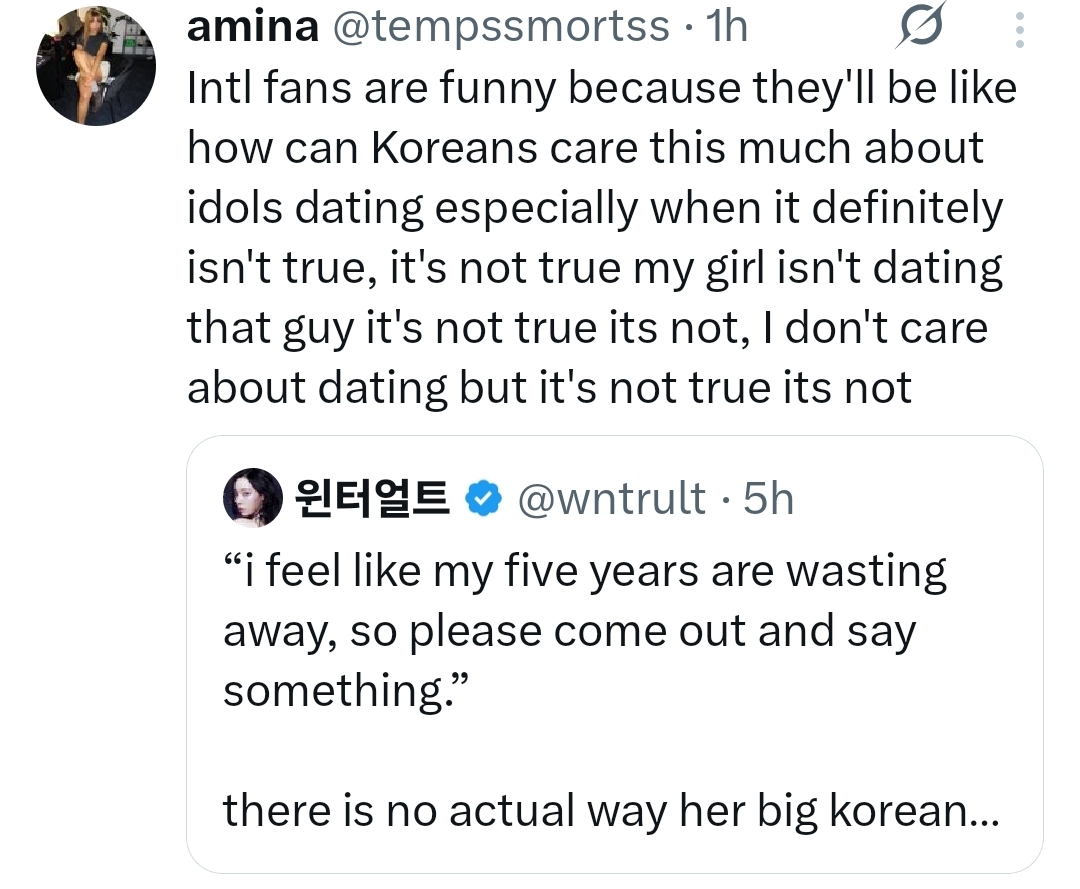
Task: Click the blue verified badge
Action: click(x=484, y=499)
